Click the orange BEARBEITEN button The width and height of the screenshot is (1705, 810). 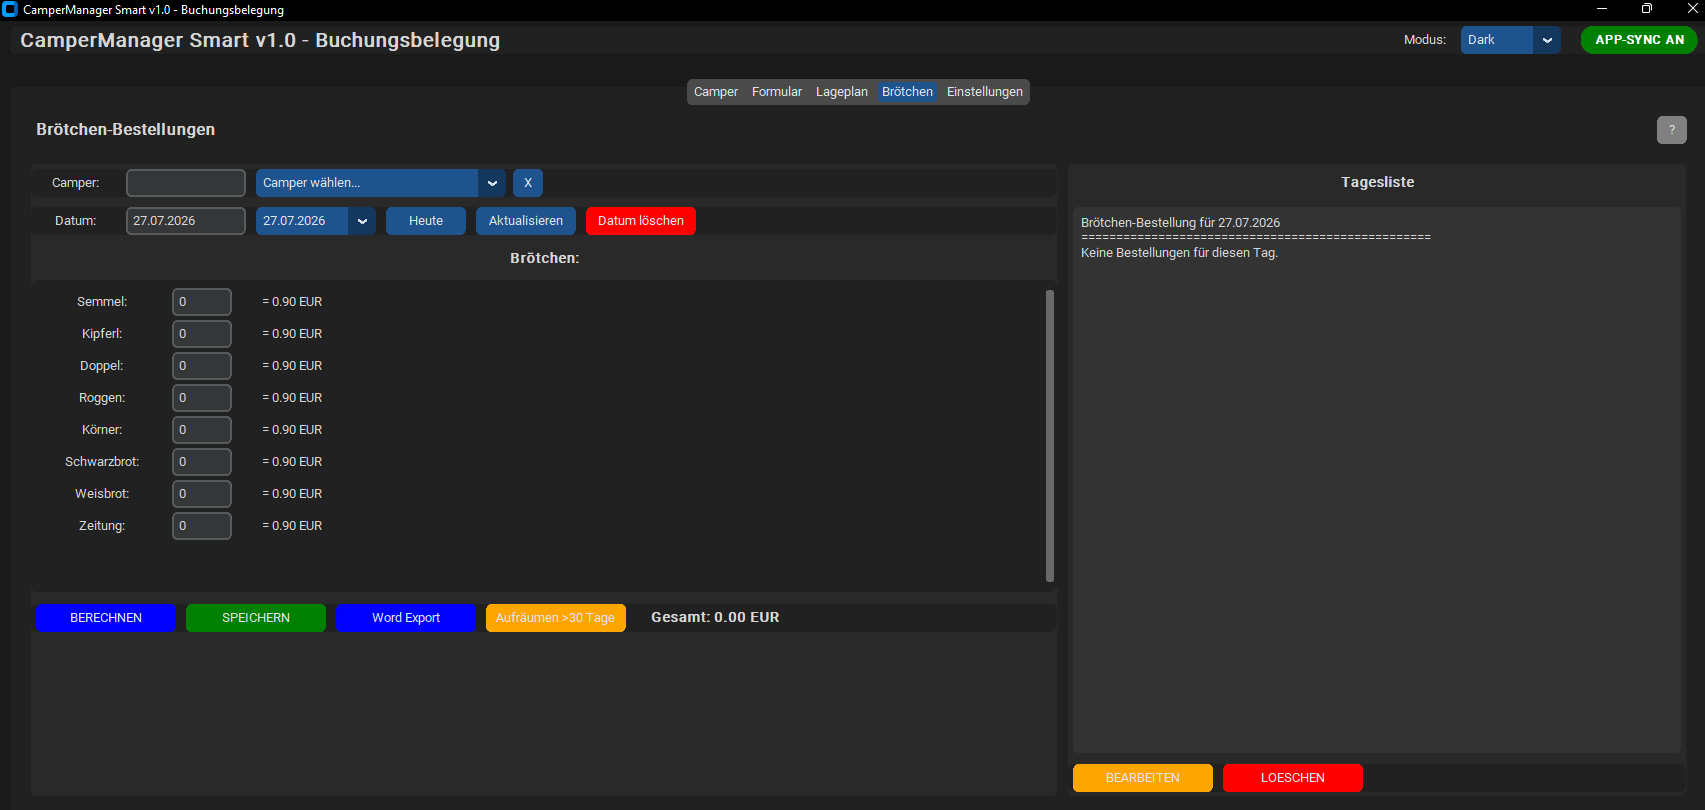pyautogui.click(x=1143, y=778)
